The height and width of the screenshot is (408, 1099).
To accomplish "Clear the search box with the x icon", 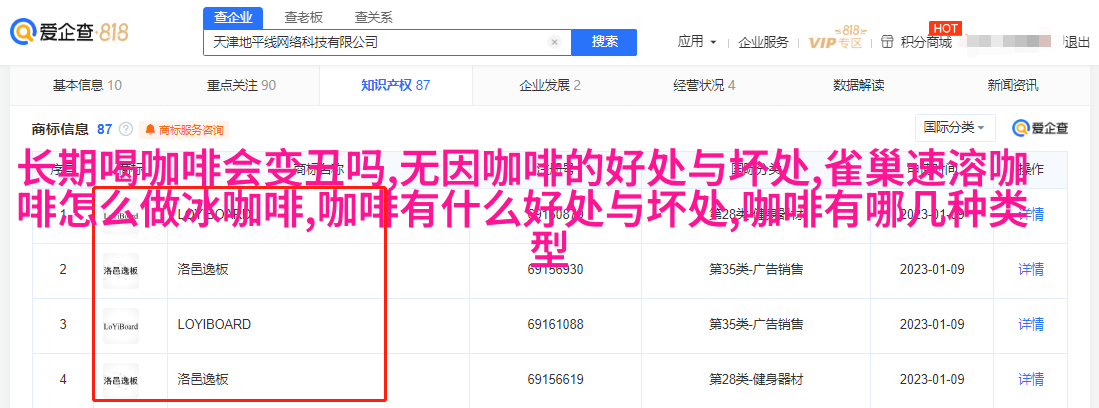I will [554, 42].
